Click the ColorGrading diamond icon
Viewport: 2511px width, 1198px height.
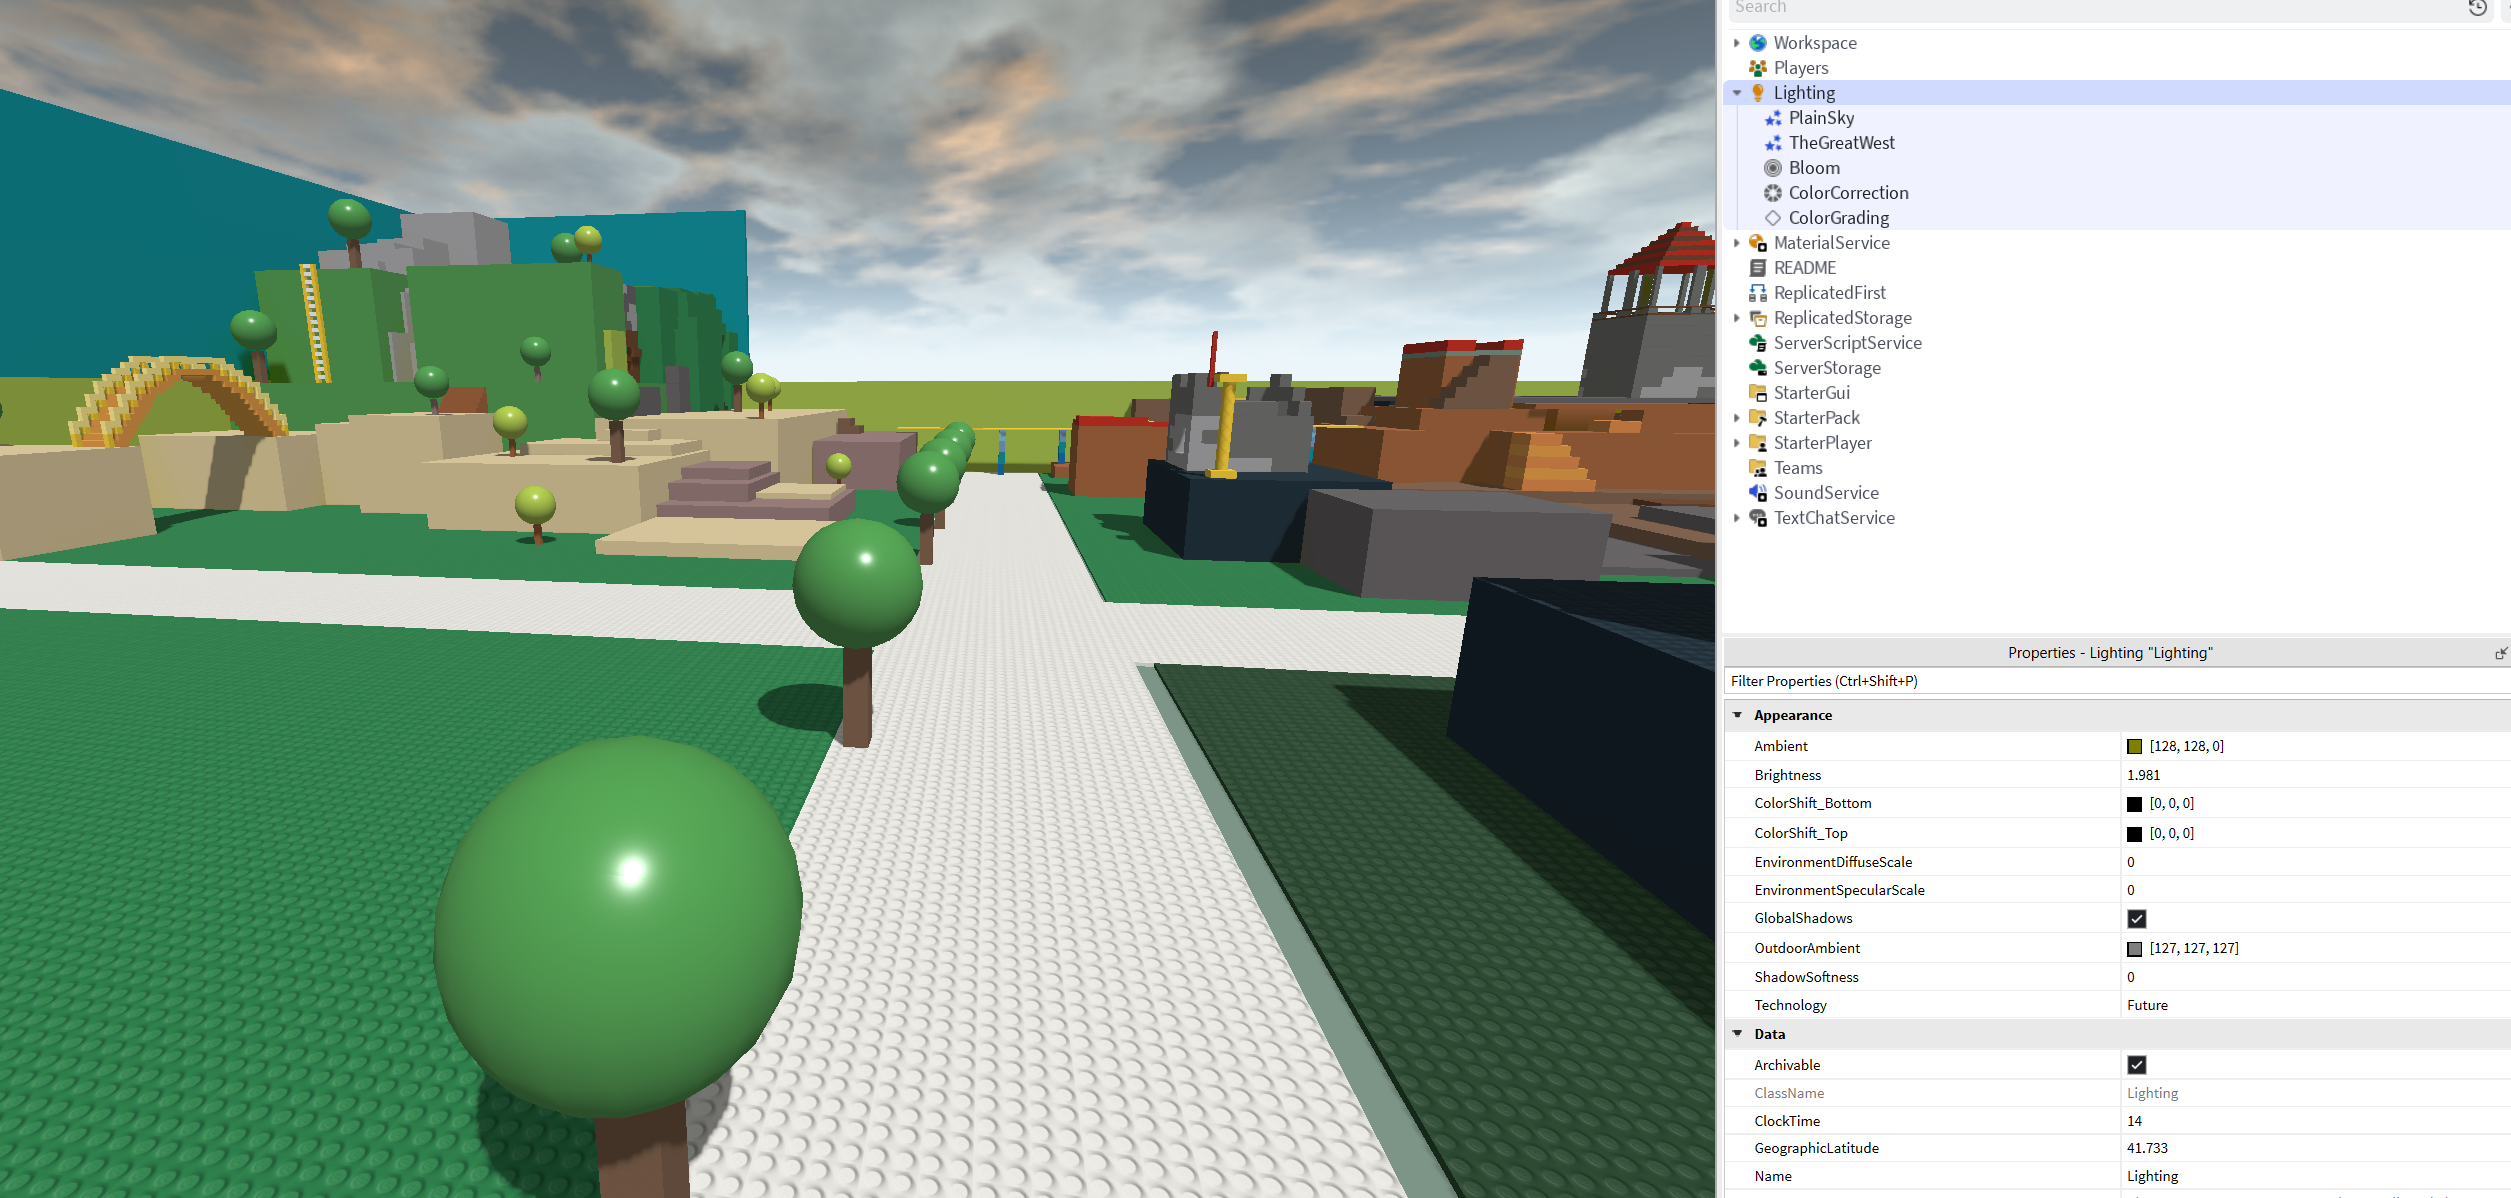[1773, 218]
